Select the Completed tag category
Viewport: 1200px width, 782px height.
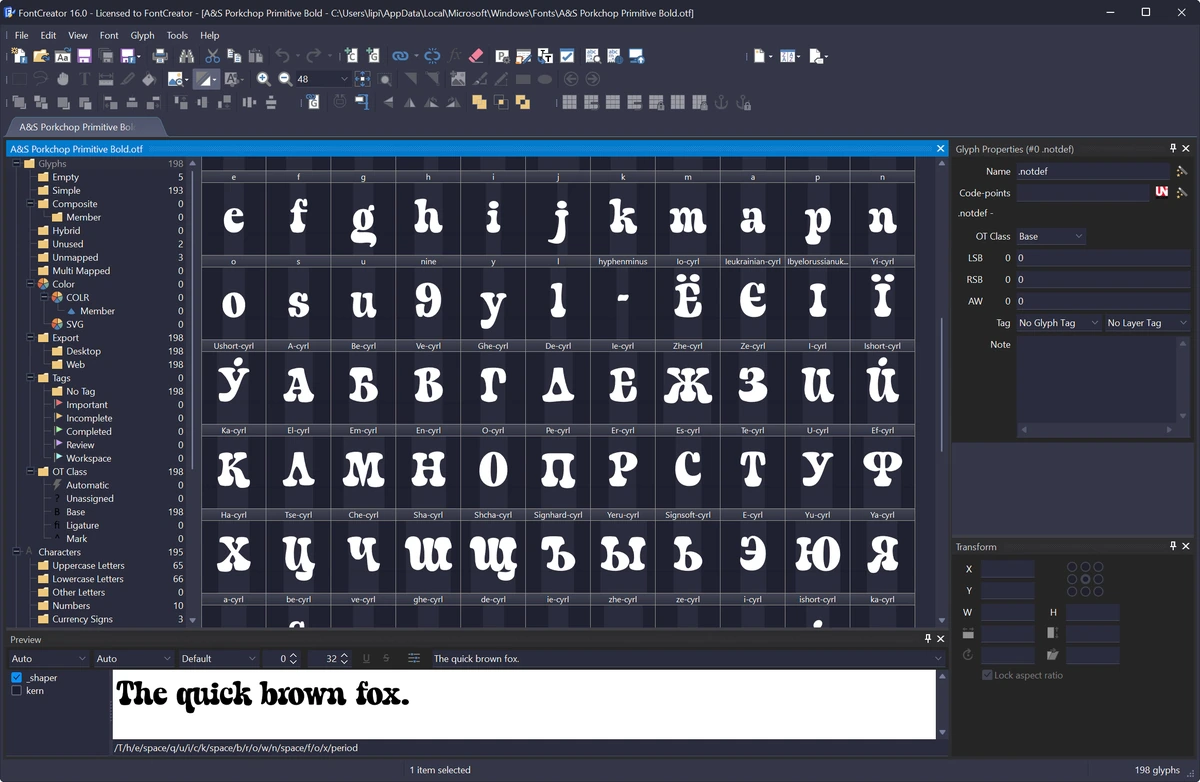pyautogui.click(x=89, y=431)
